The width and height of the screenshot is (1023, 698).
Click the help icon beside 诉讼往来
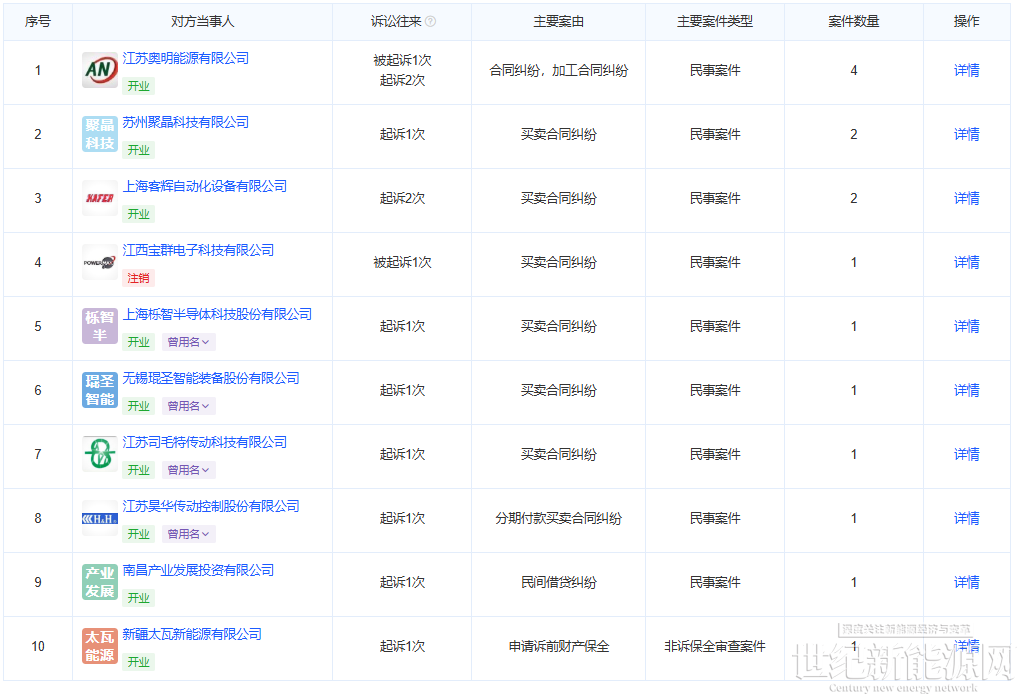pos(431,21)
